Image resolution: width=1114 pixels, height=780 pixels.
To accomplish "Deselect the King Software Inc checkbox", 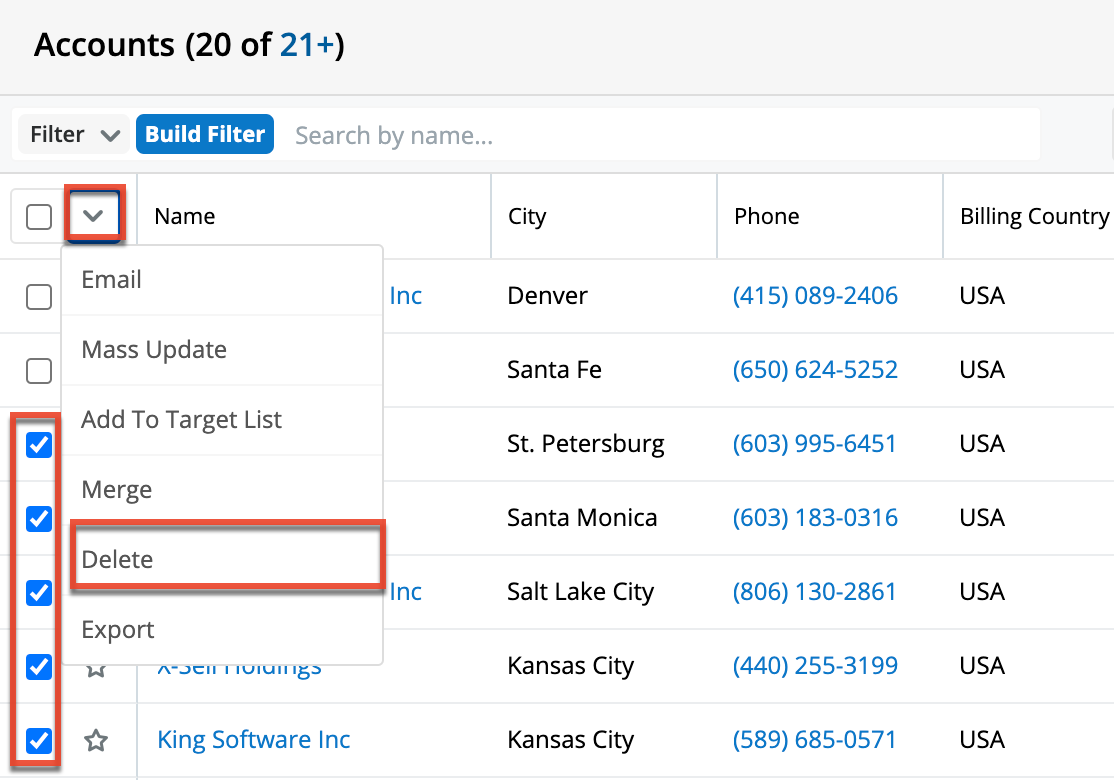I will [39, 741].
